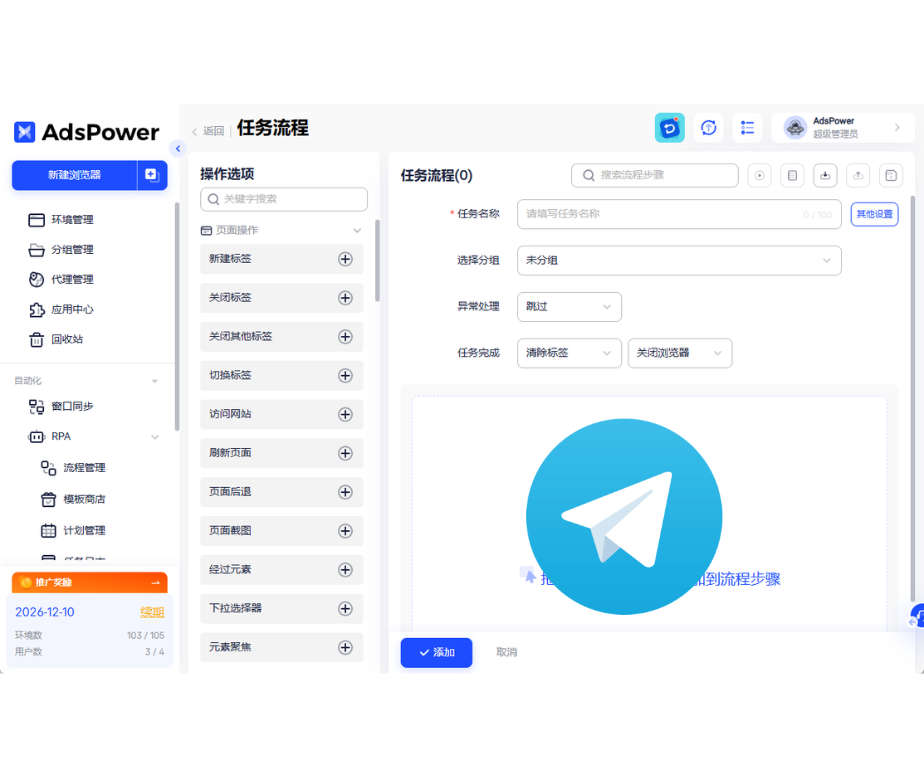Open the task list icon in header

pyautogui.click(x=747, y=127)
